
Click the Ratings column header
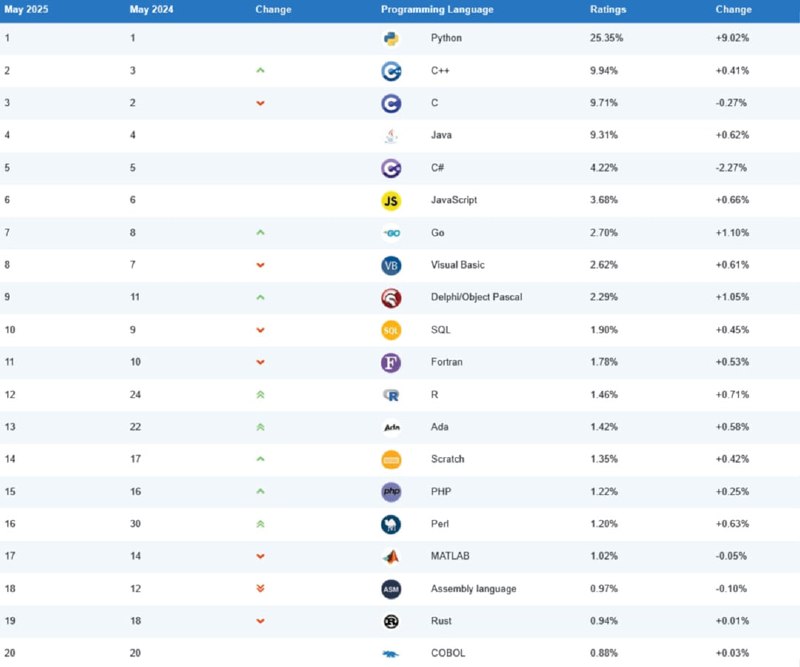[x=608, y=10]
